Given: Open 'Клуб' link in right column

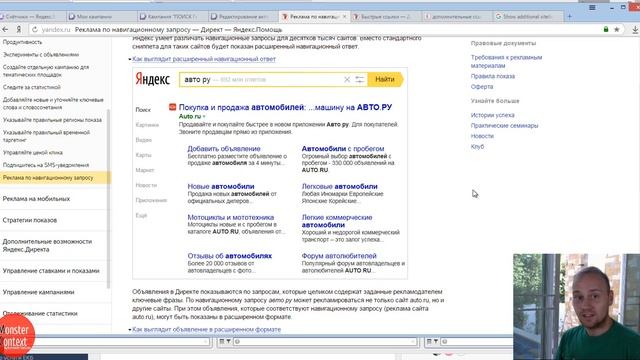Looking at the screenshot, I should [x=477, y=147].
